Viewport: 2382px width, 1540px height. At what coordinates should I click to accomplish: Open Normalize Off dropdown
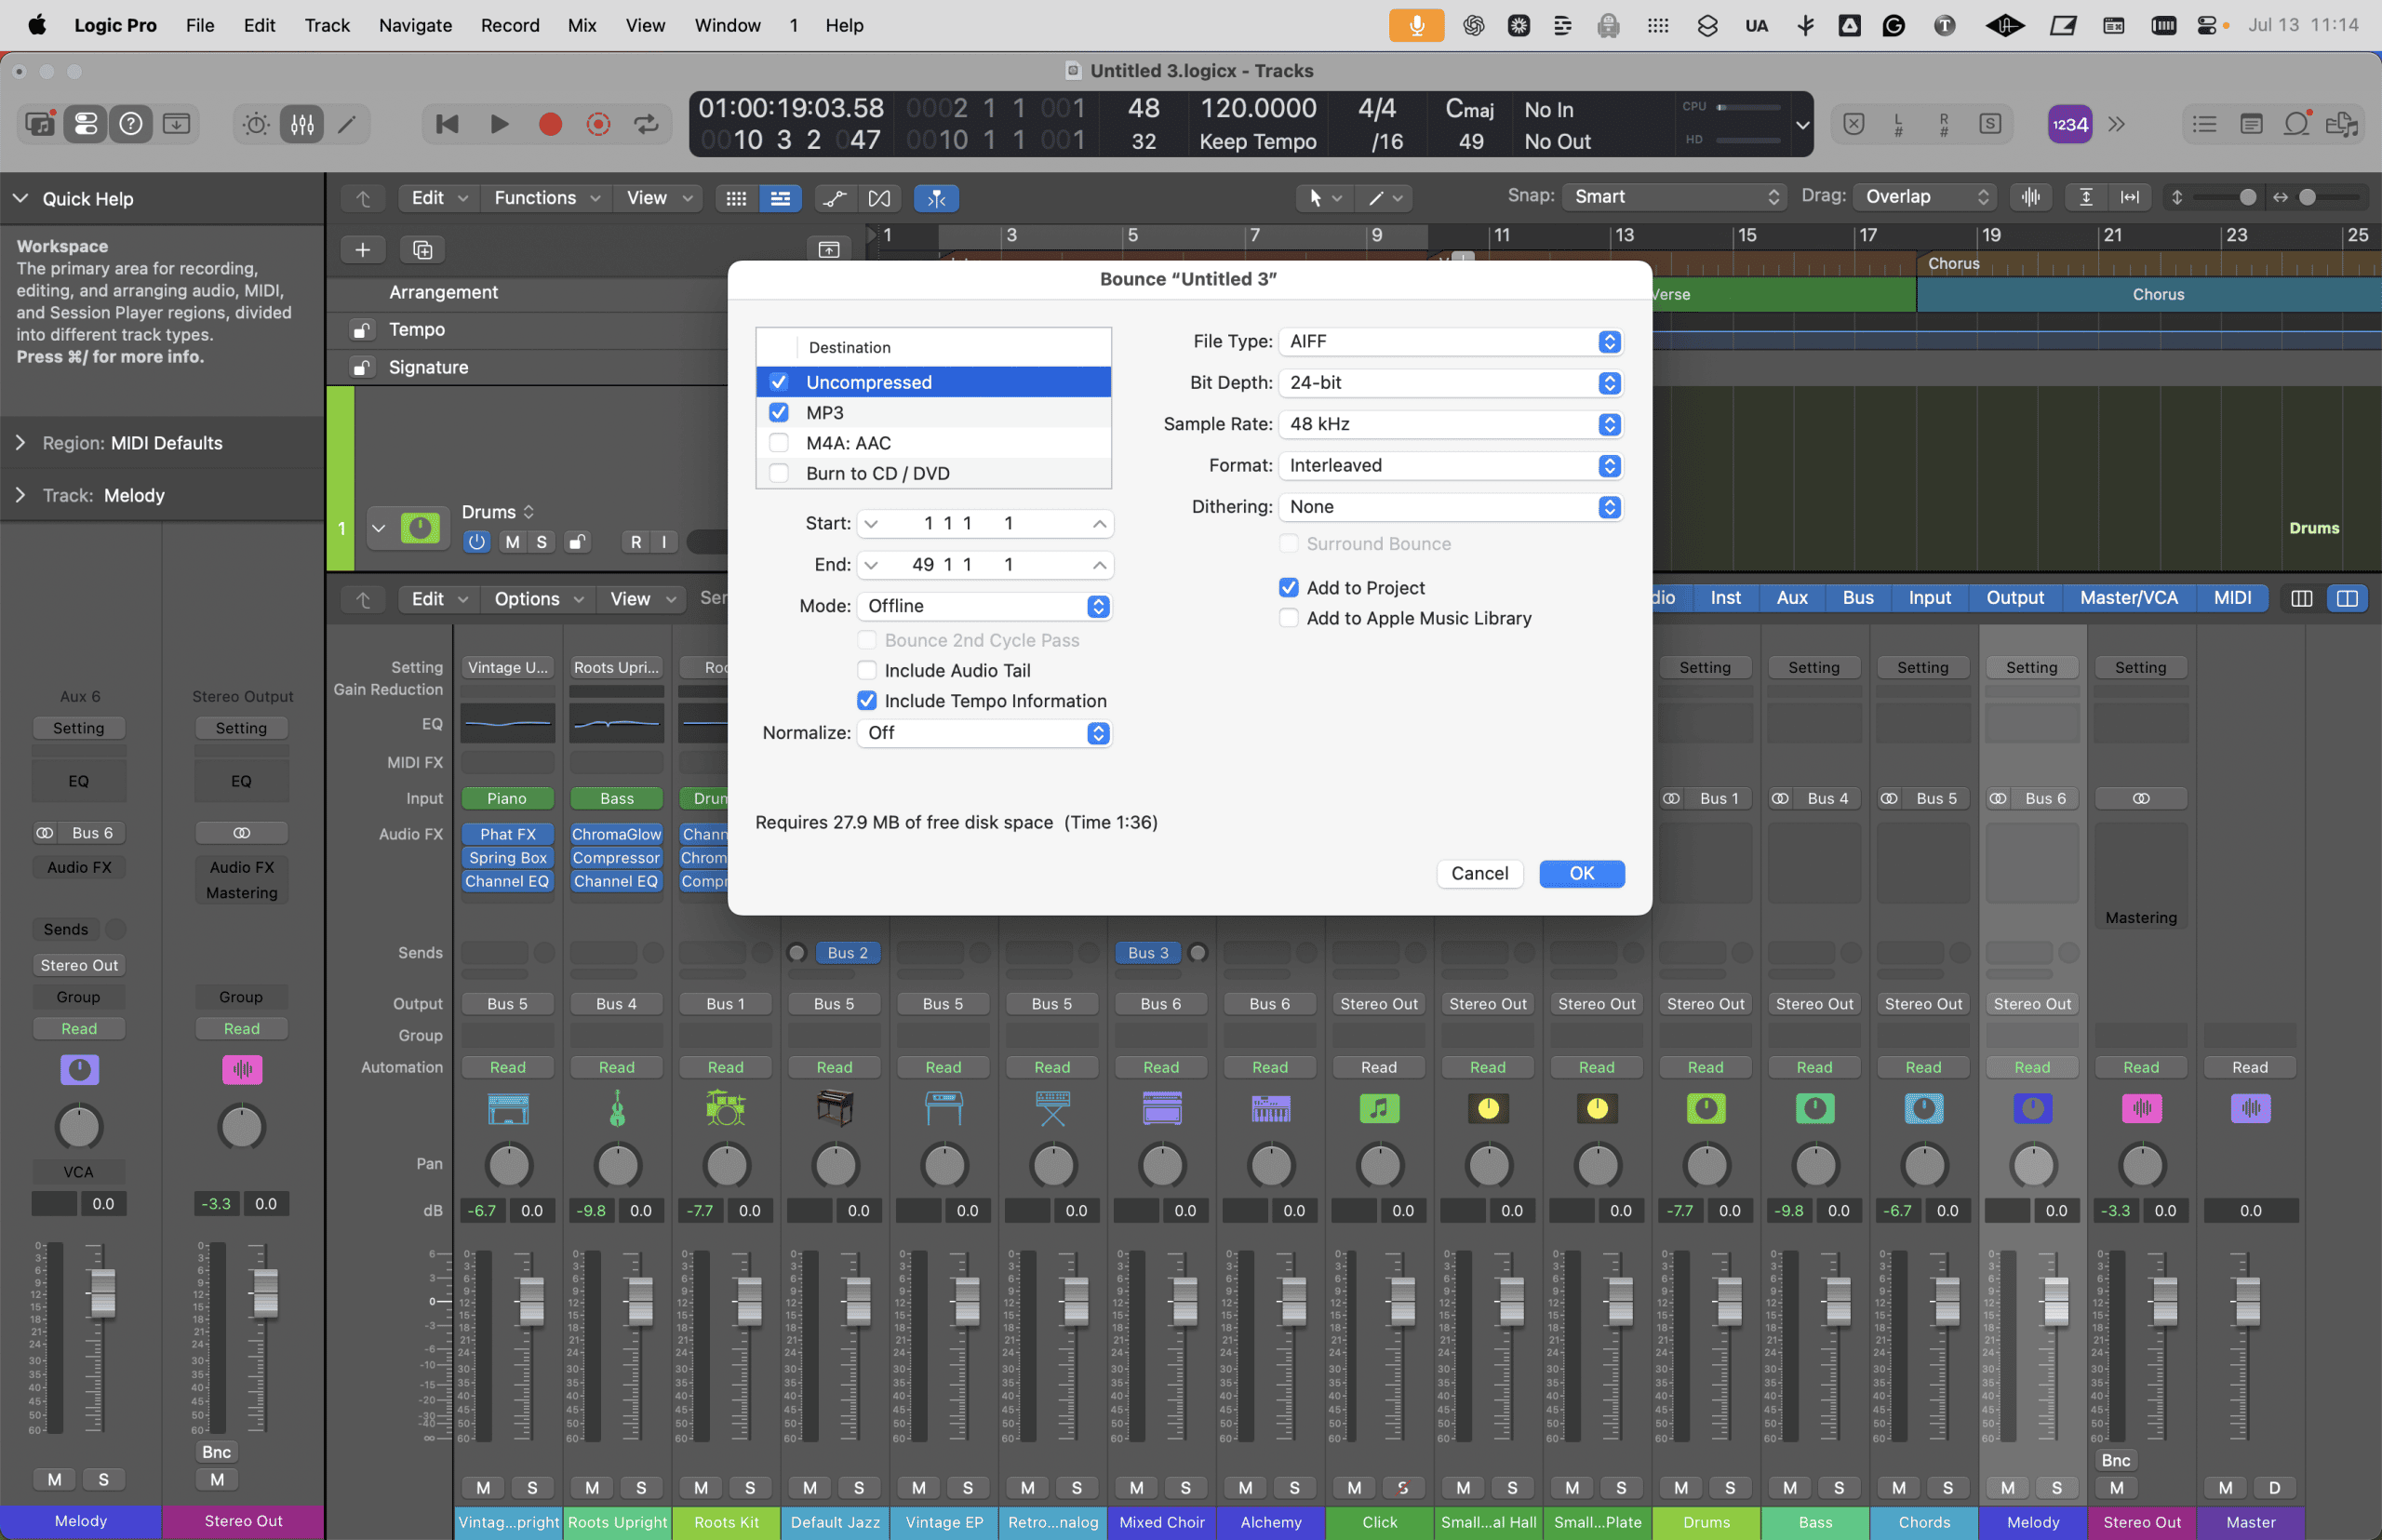985,733
